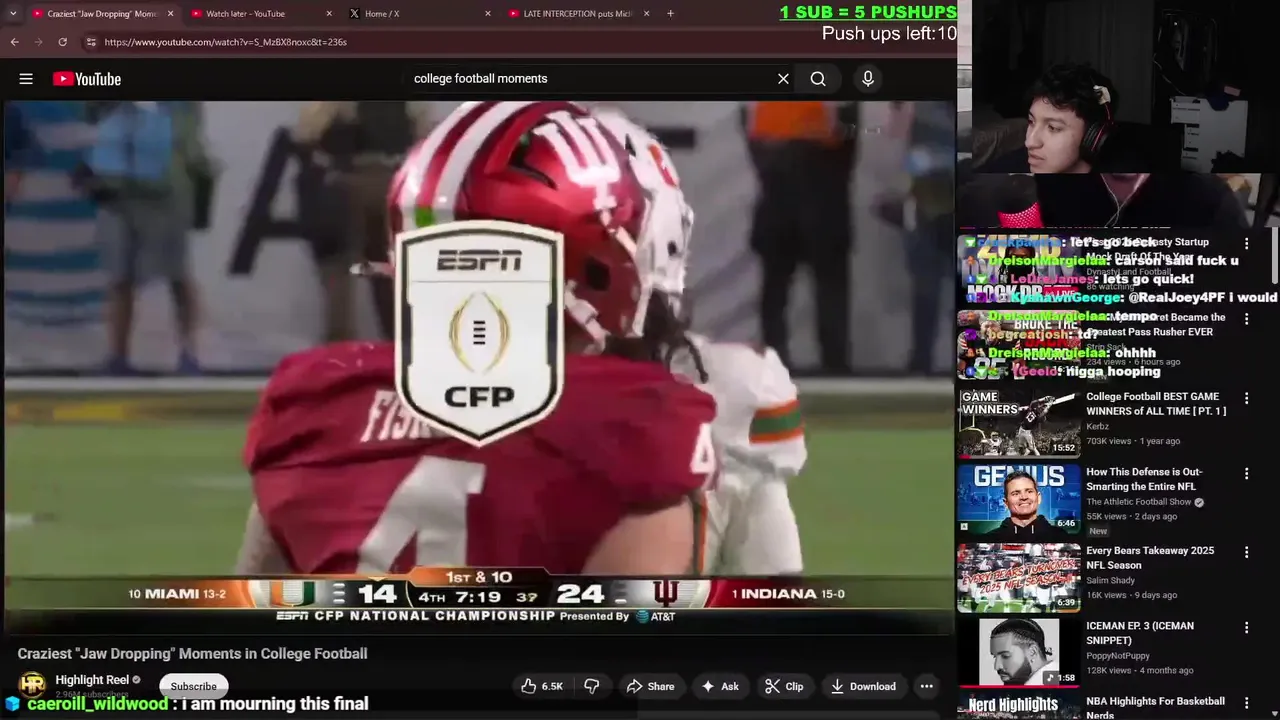Switch to the Watch later - YouTube tab
Image resolution: width=1280 pixels, height=720 pixels.
(260, 14)
